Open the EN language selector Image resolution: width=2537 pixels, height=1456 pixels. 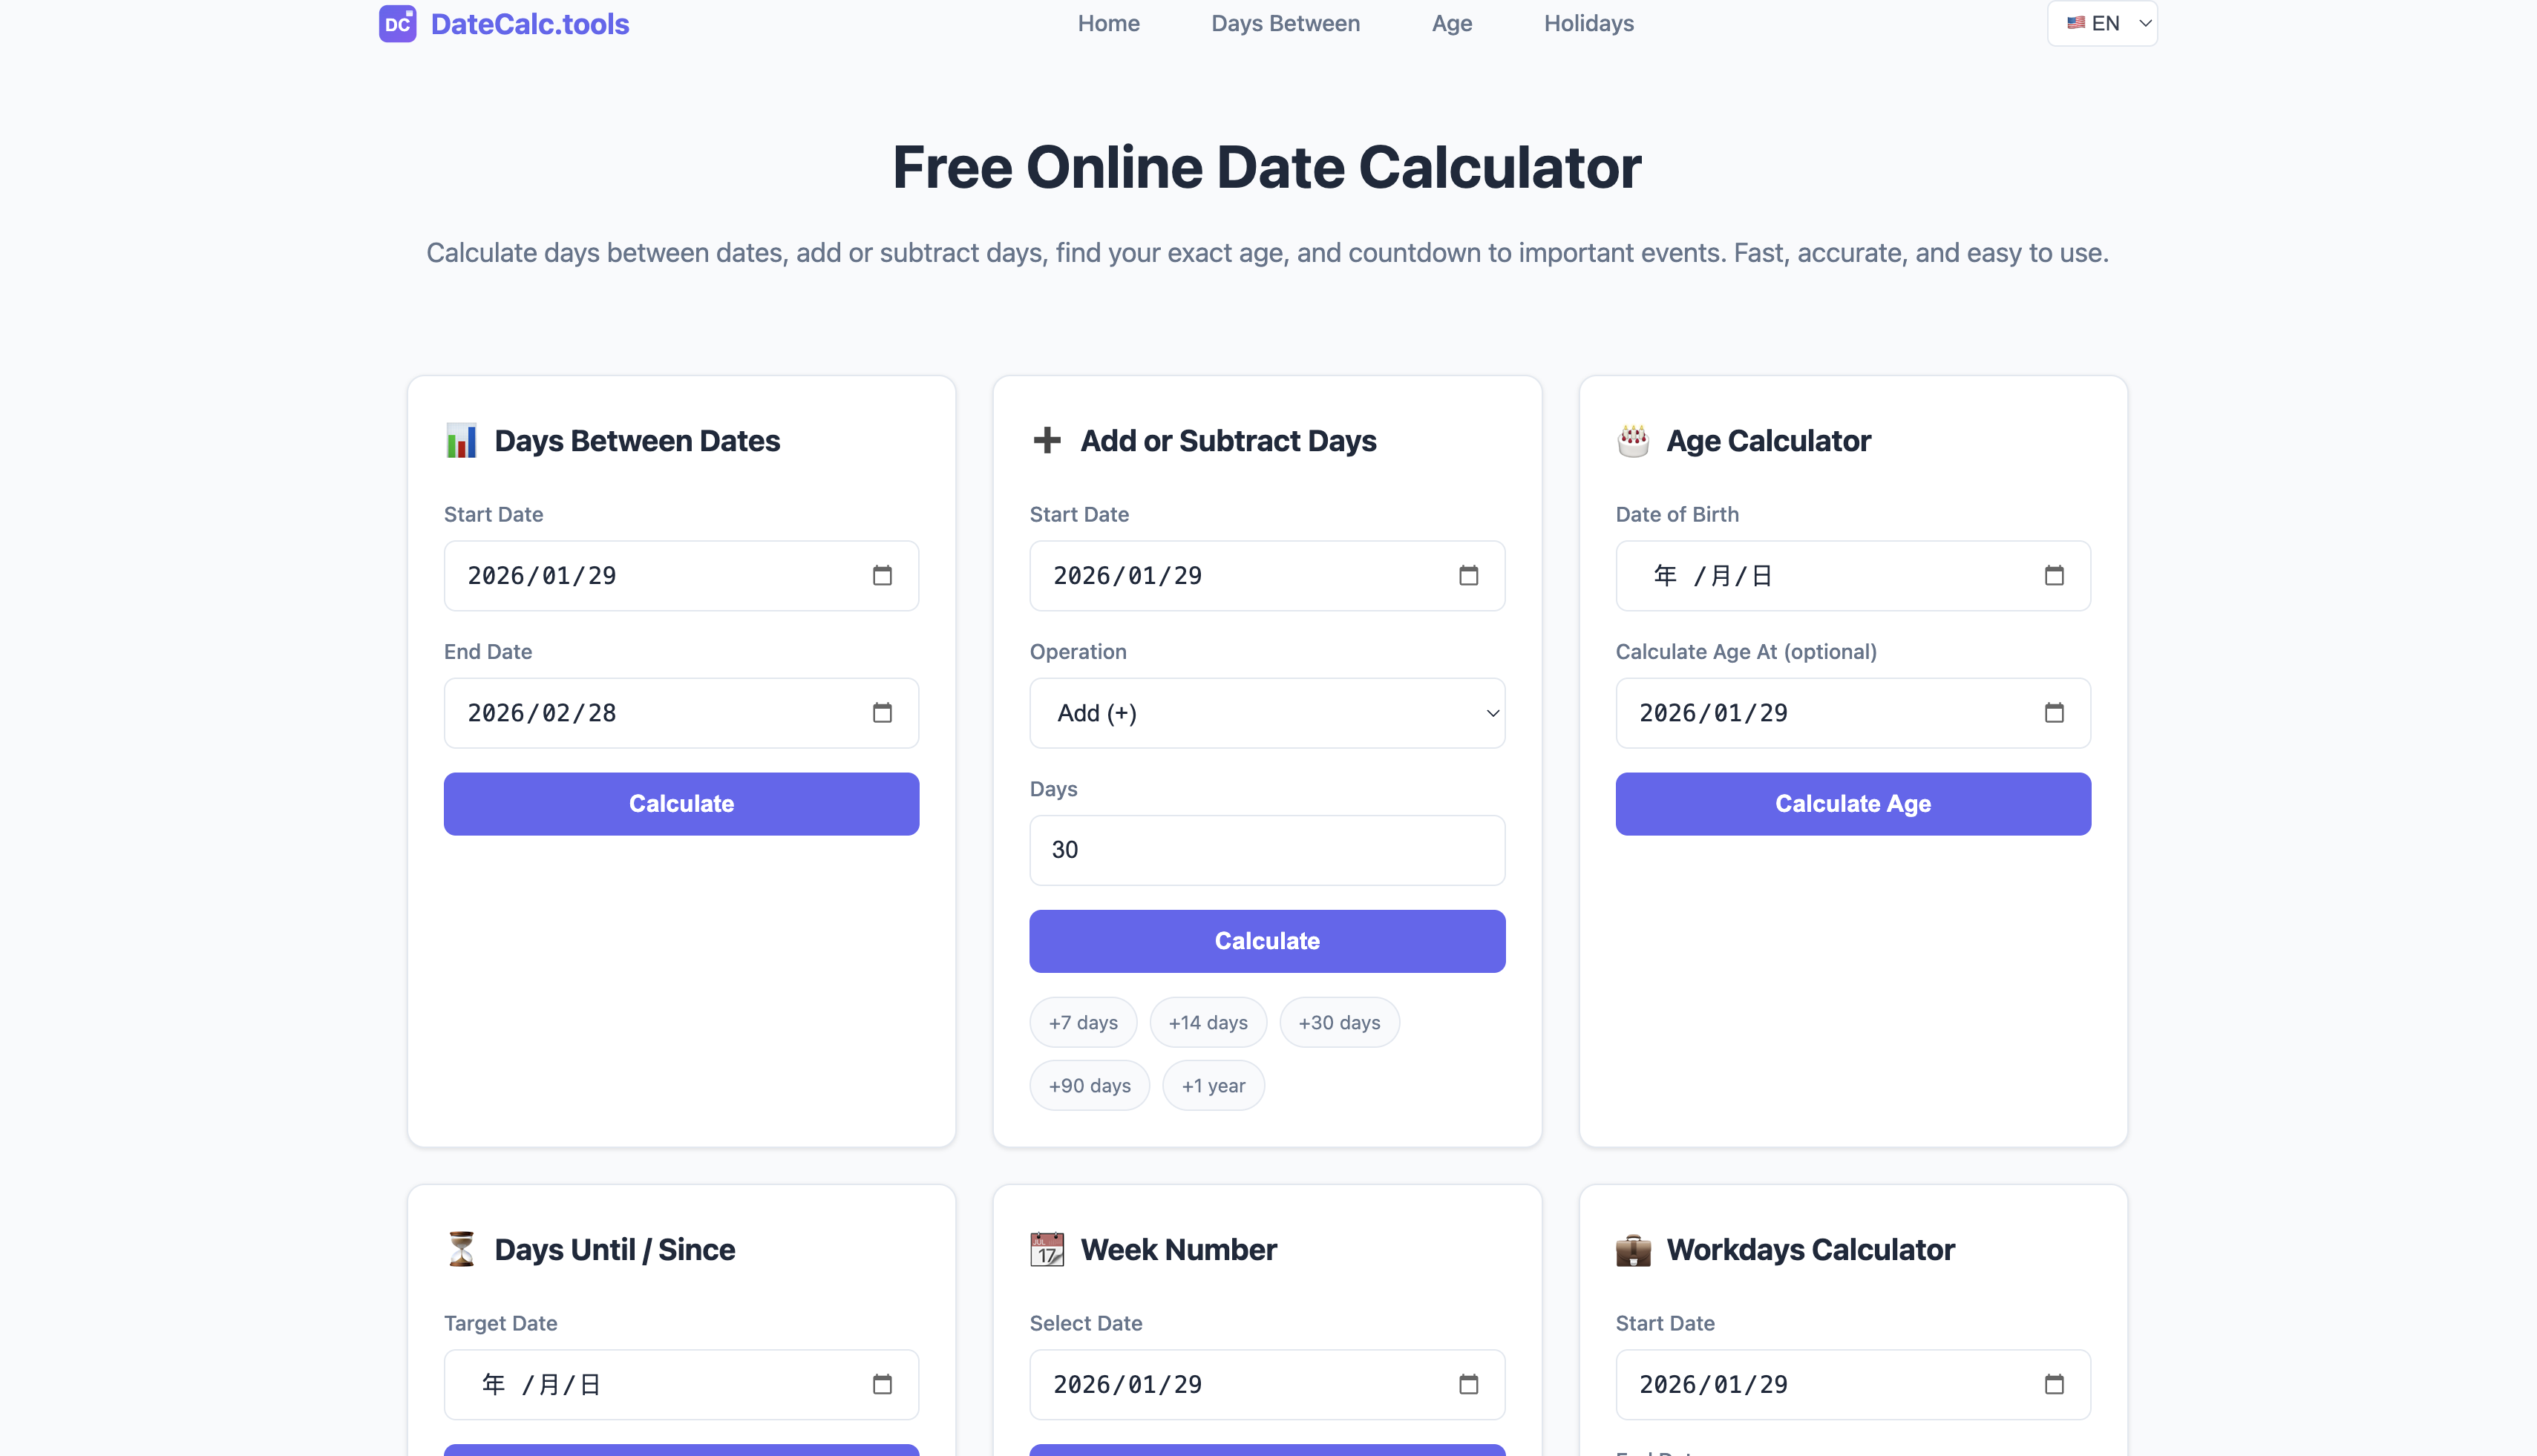tap(2101, 23)
